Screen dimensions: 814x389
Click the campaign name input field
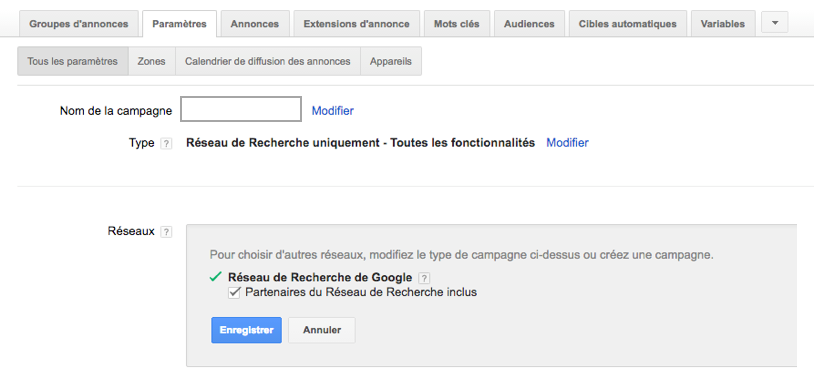241,109
